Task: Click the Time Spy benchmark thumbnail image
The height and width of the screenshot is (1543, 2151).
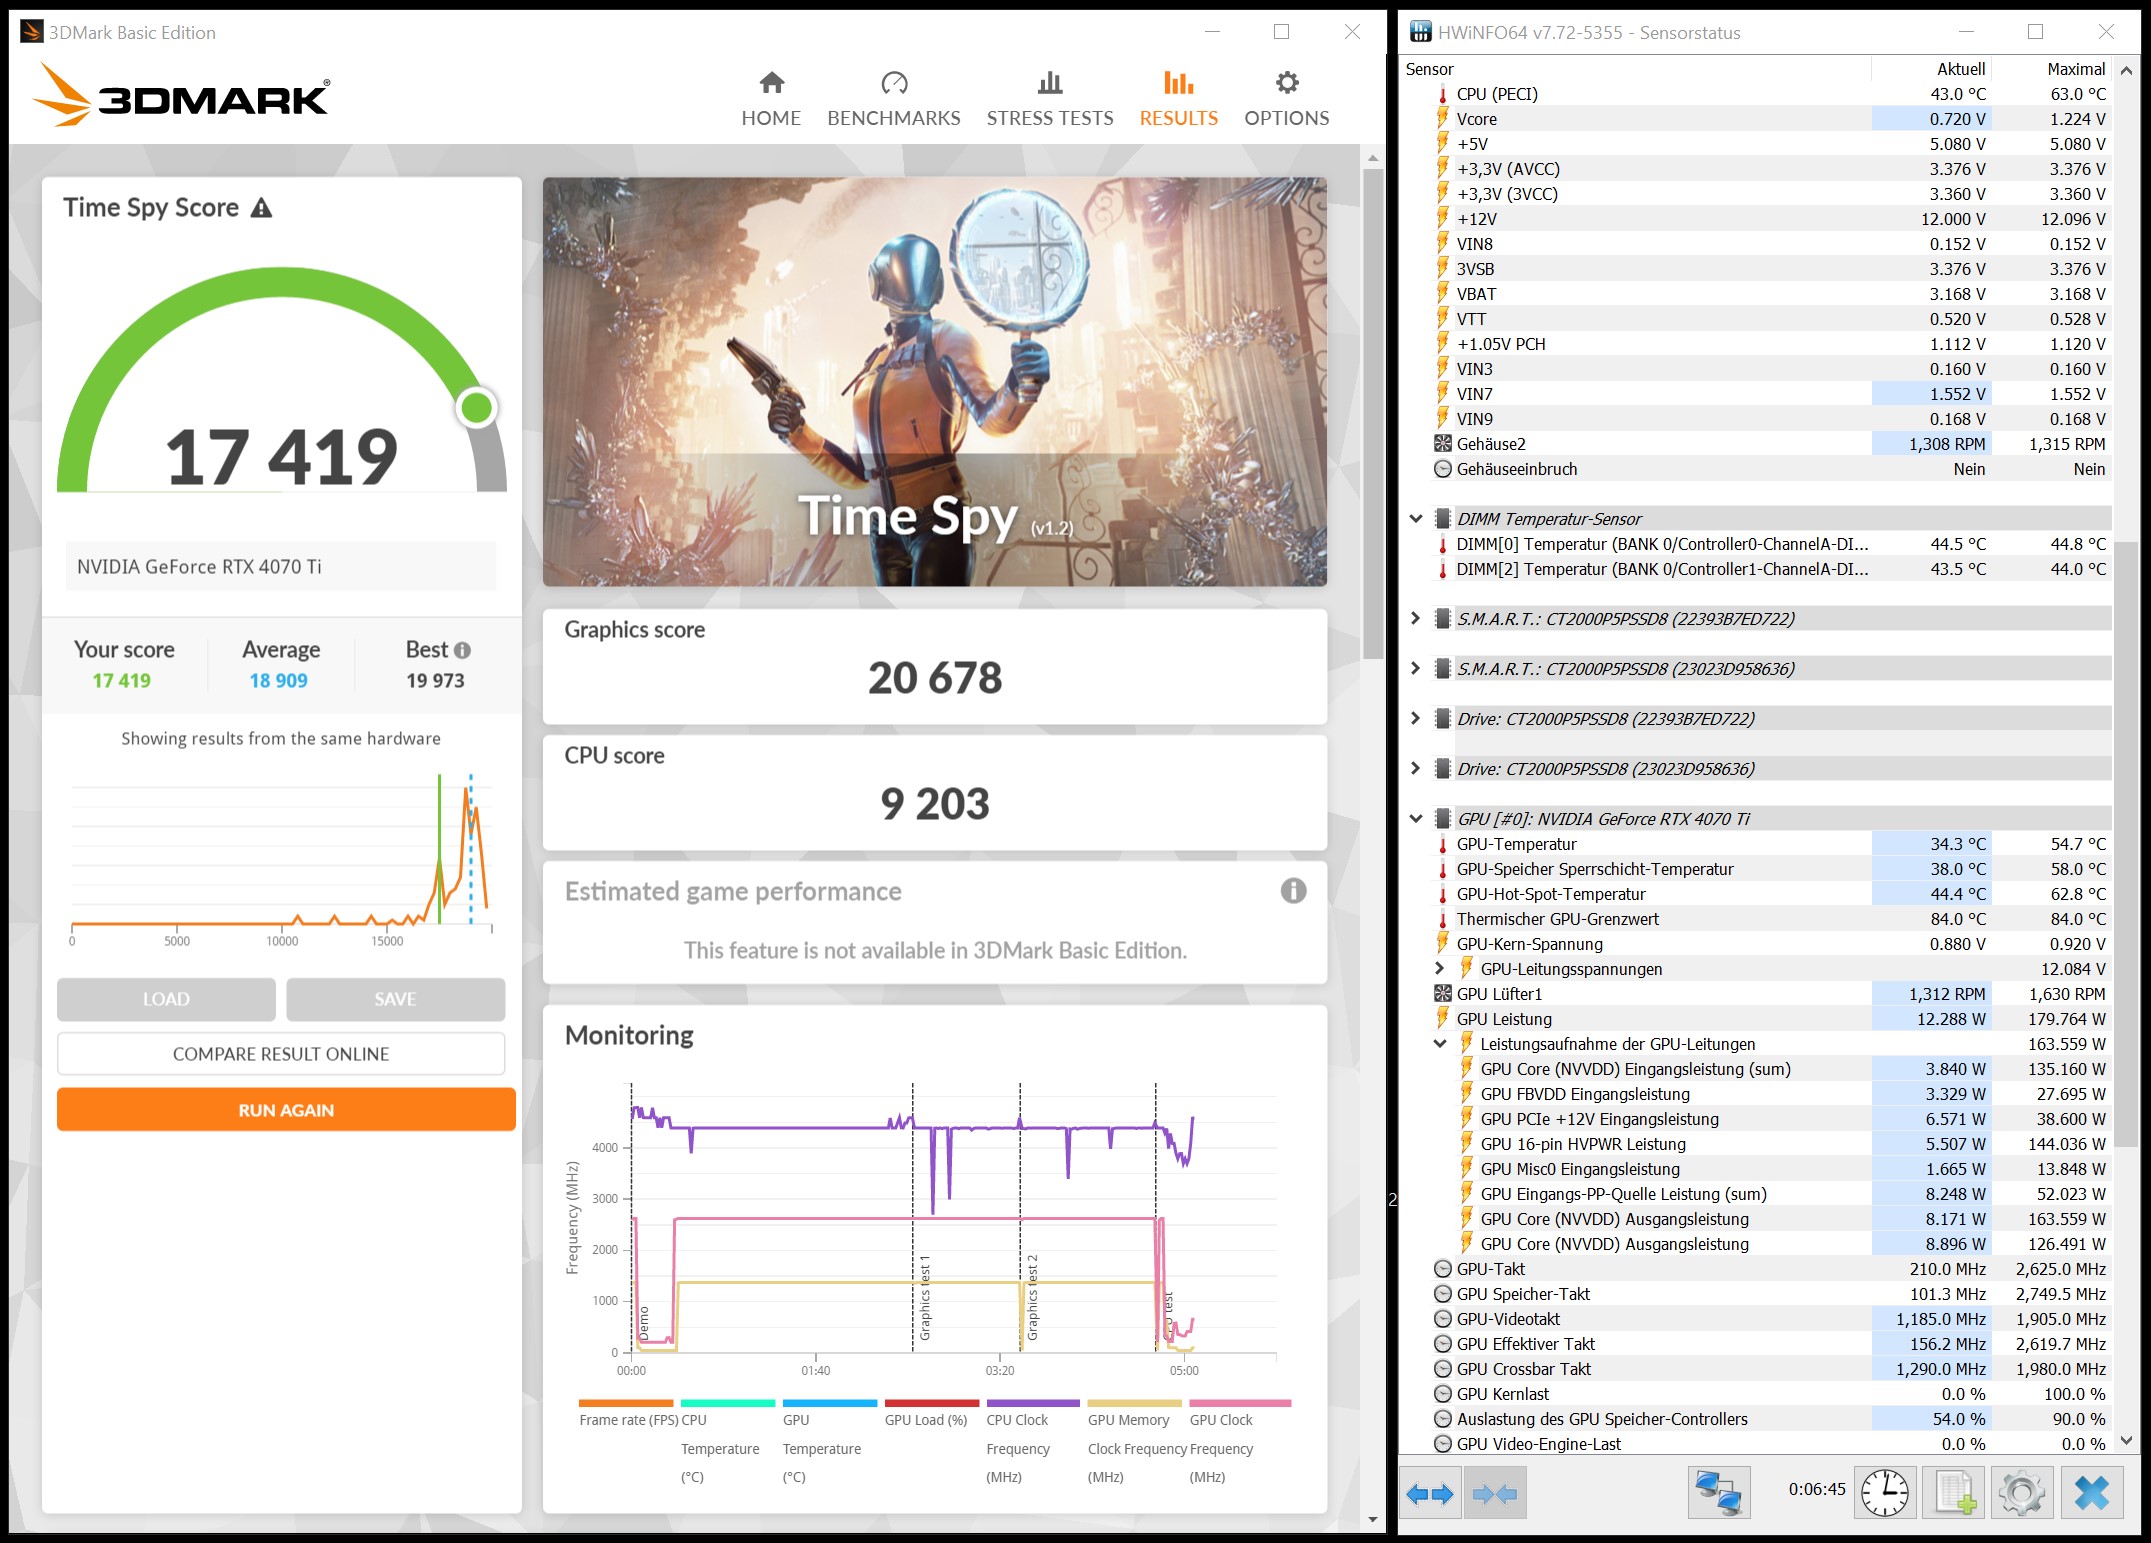Action: pyautogui.click(x=934, y=382)
